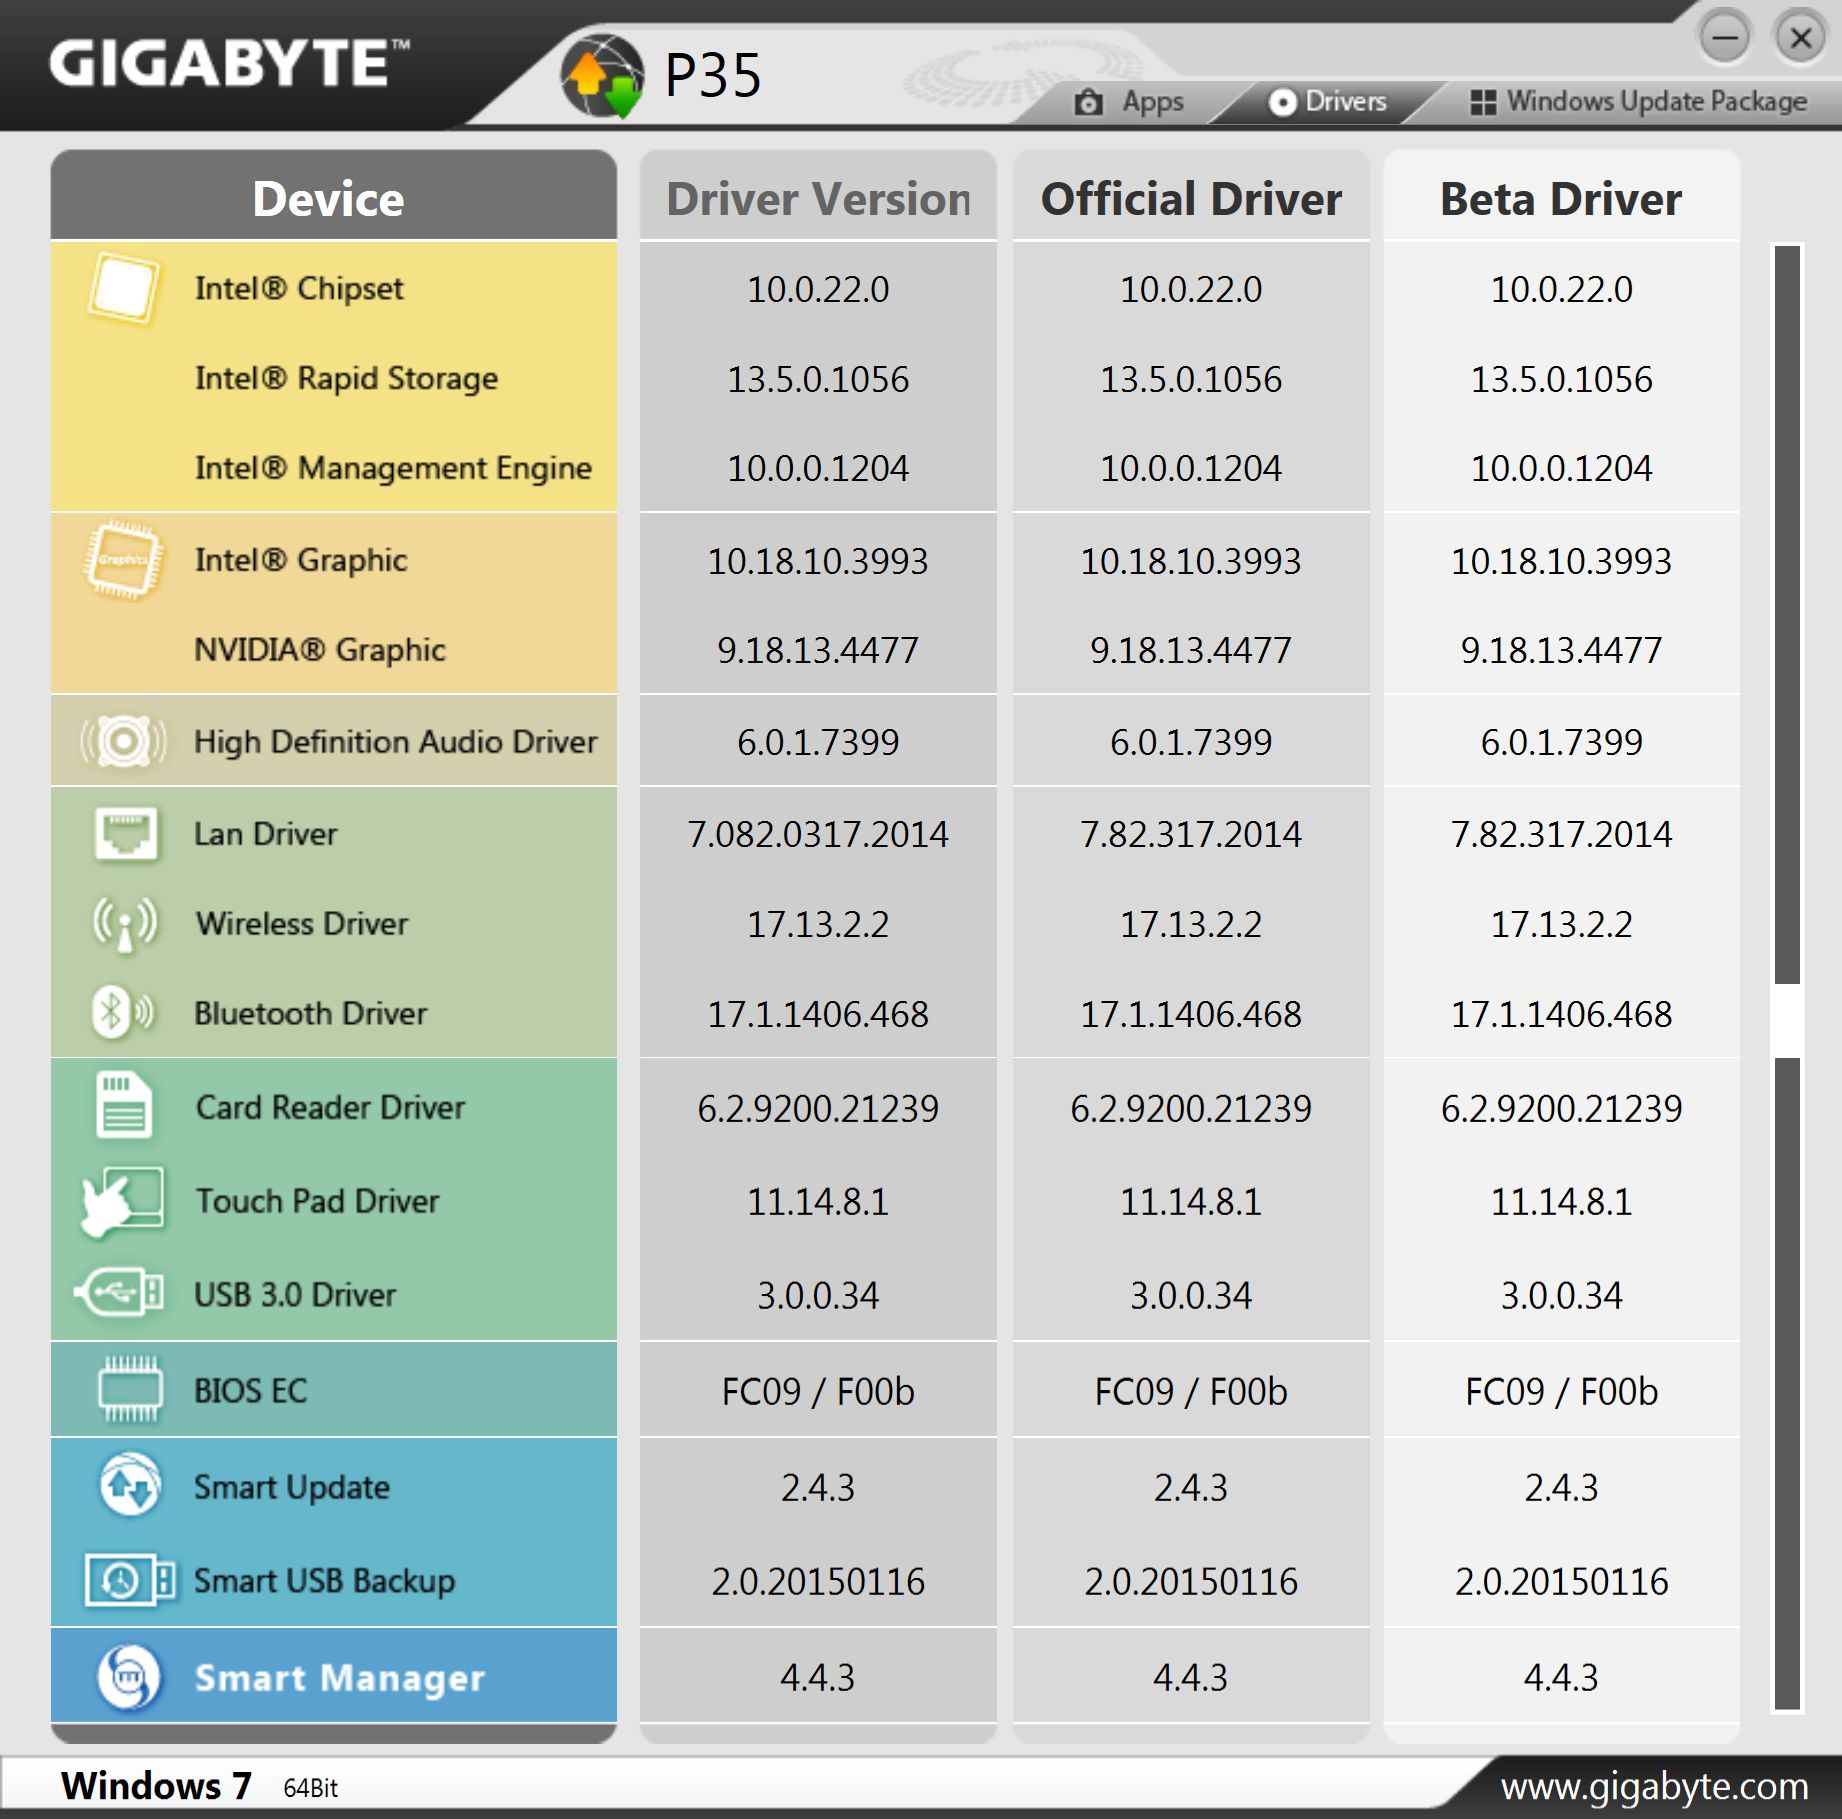Image resolution: width=1842 pixels, height=1819 pixels.
Task: Click the disc icon on the Drivers tab
Action: click(x=1282, y=102)
